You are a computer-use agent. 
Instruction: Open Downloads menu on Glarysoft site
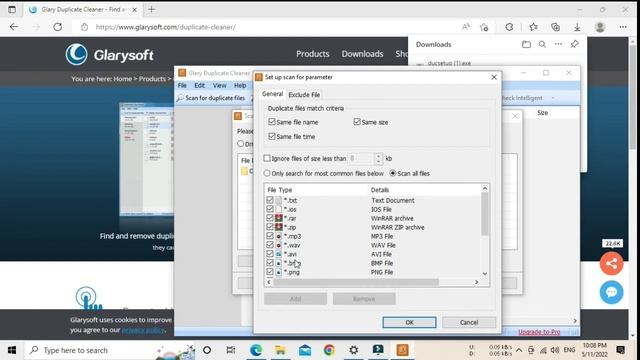tap(362, 54)
